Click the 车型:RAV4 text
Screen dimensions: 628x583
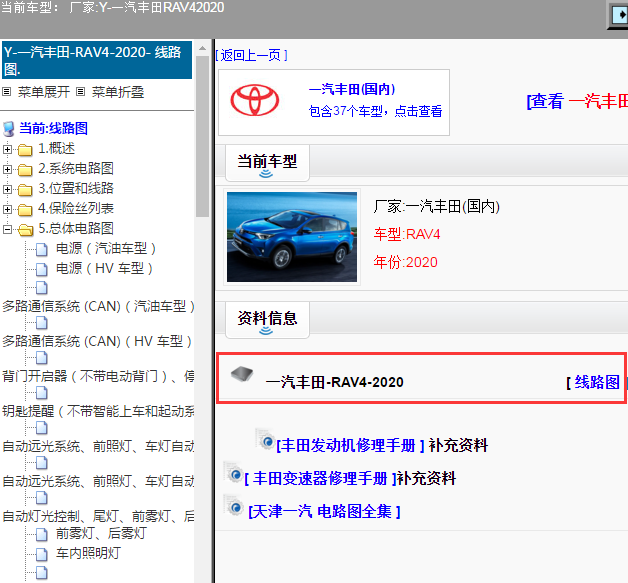click(x=407, y=234)
